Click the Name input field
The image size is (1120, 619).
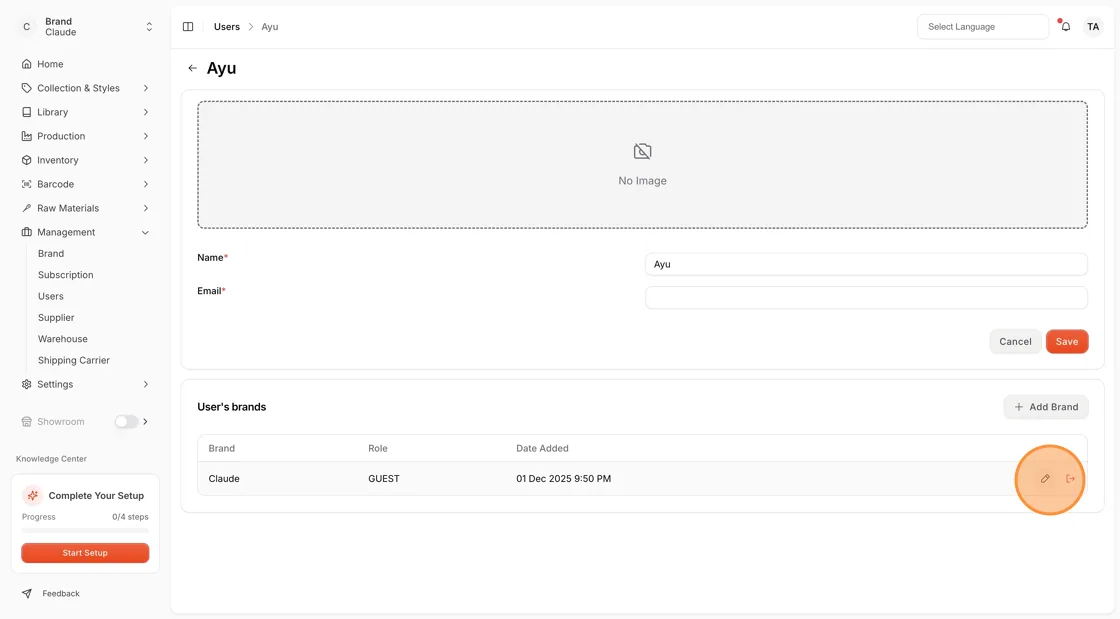866,264
